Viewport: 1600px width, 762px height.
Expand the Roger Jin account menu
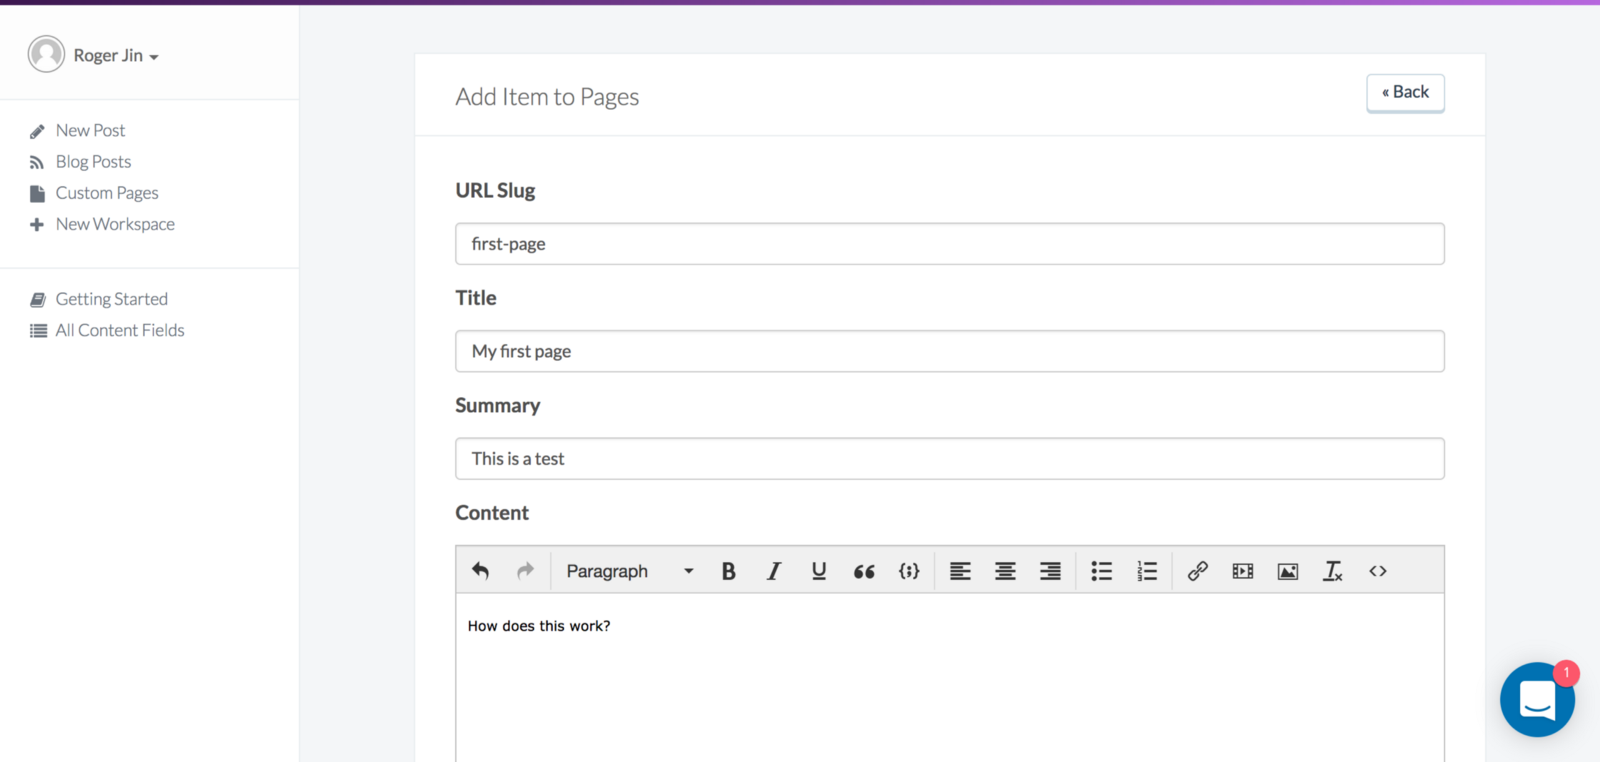(114, 56)
